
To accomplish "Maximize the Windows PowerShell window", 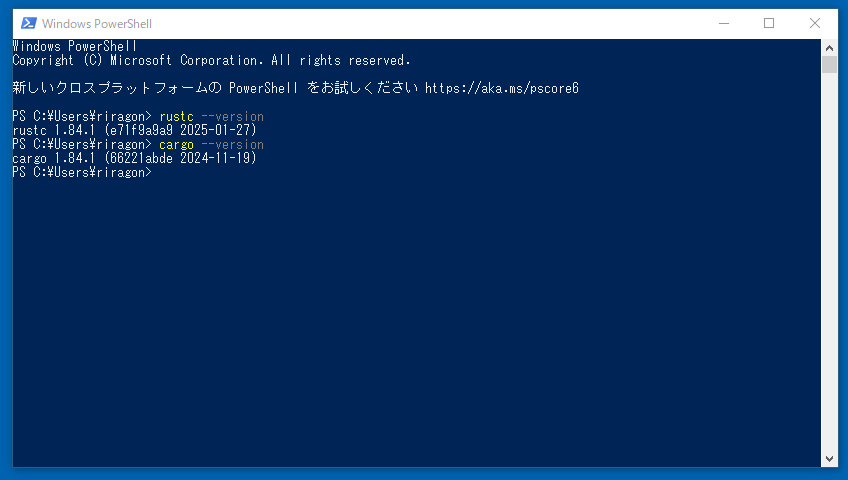I will pyautogui.click(x=769, y=23).
